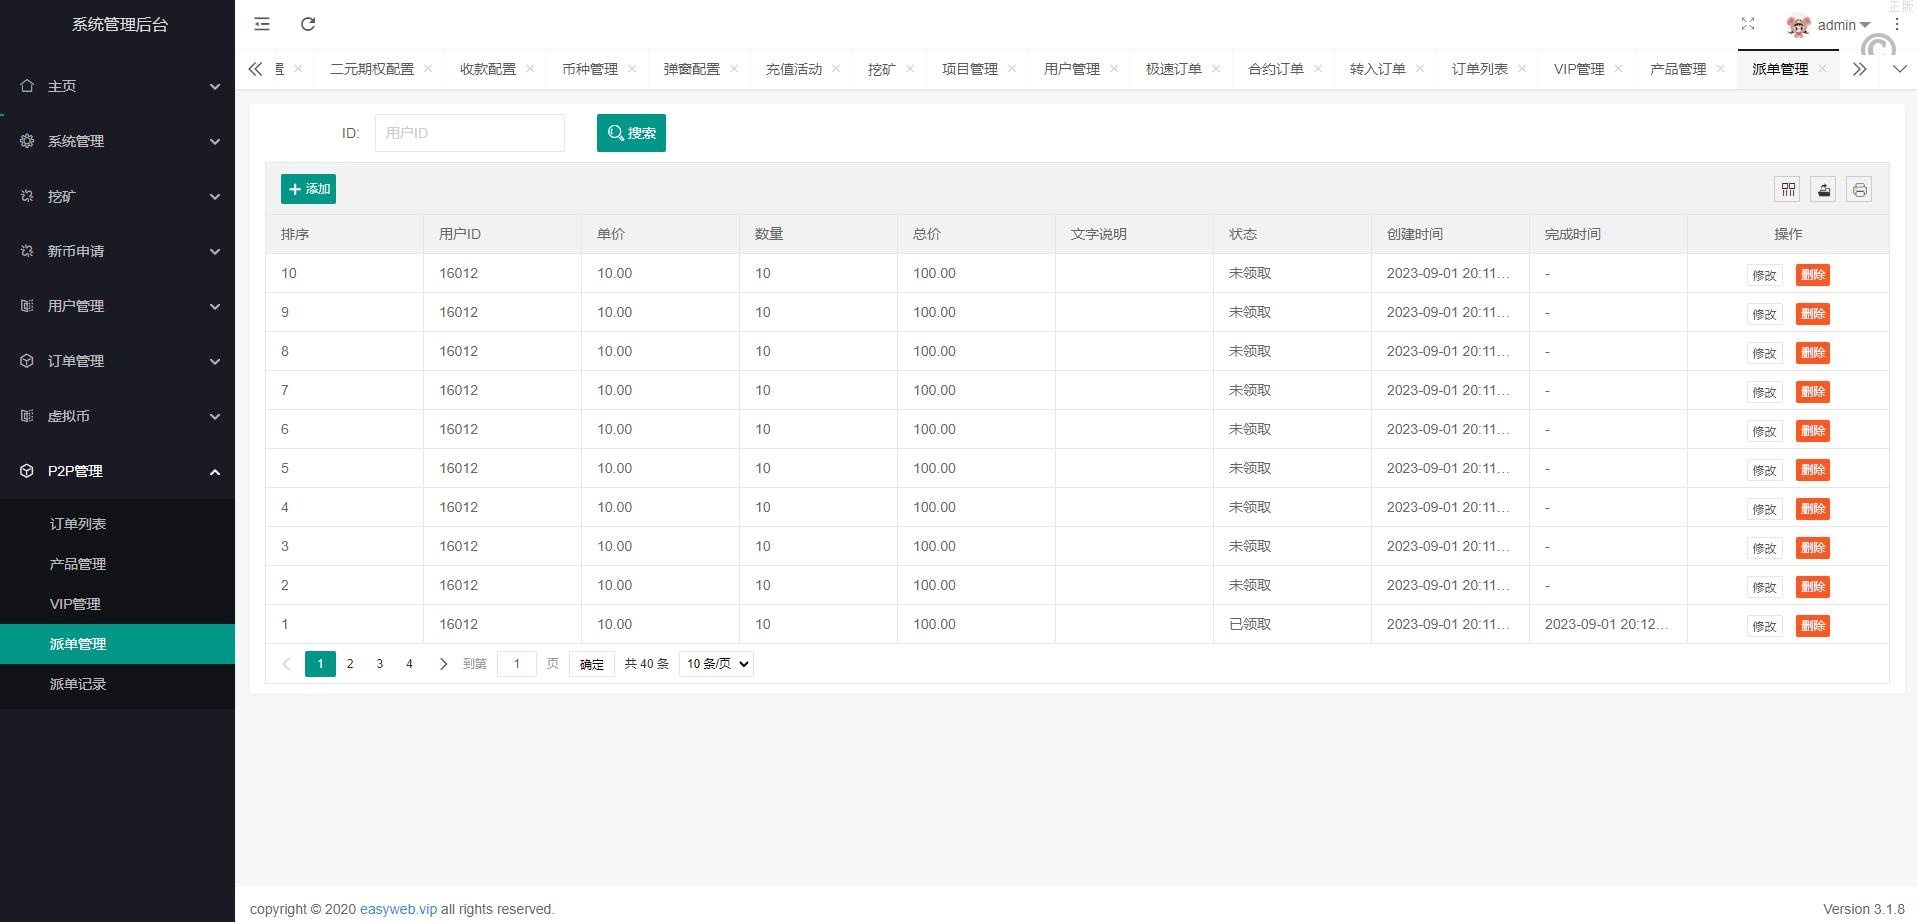Click the export table icon
The height and width of the screenshot is (922, 1917).
coord(1824,189)
